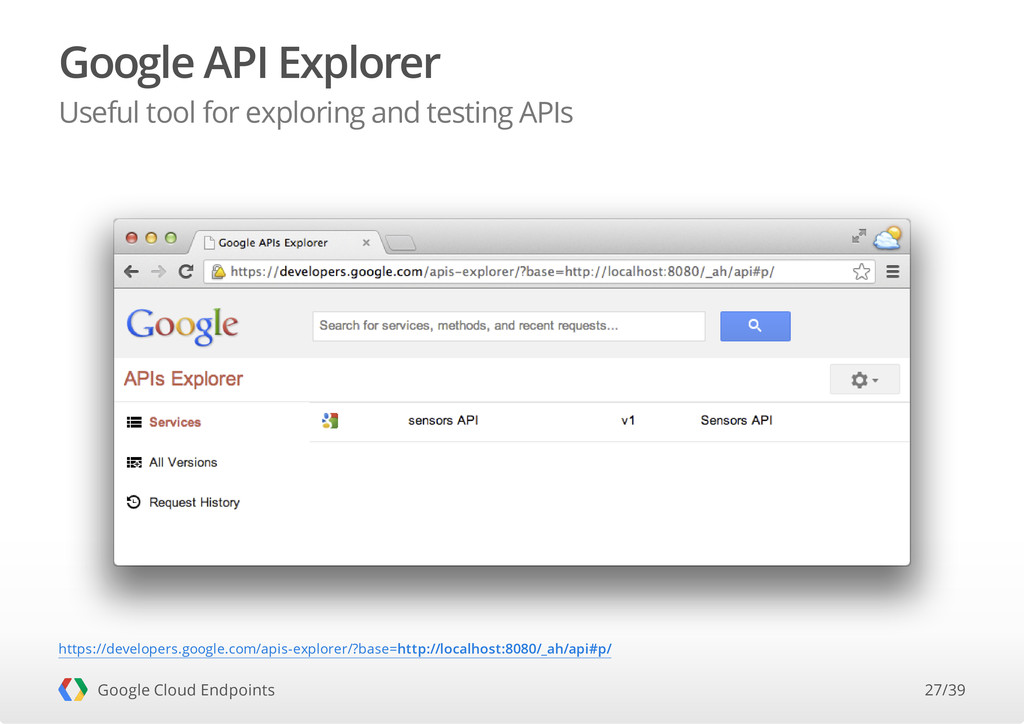Go forward with the browser forward arrow

pyautogui.click(x=158, y=272)
